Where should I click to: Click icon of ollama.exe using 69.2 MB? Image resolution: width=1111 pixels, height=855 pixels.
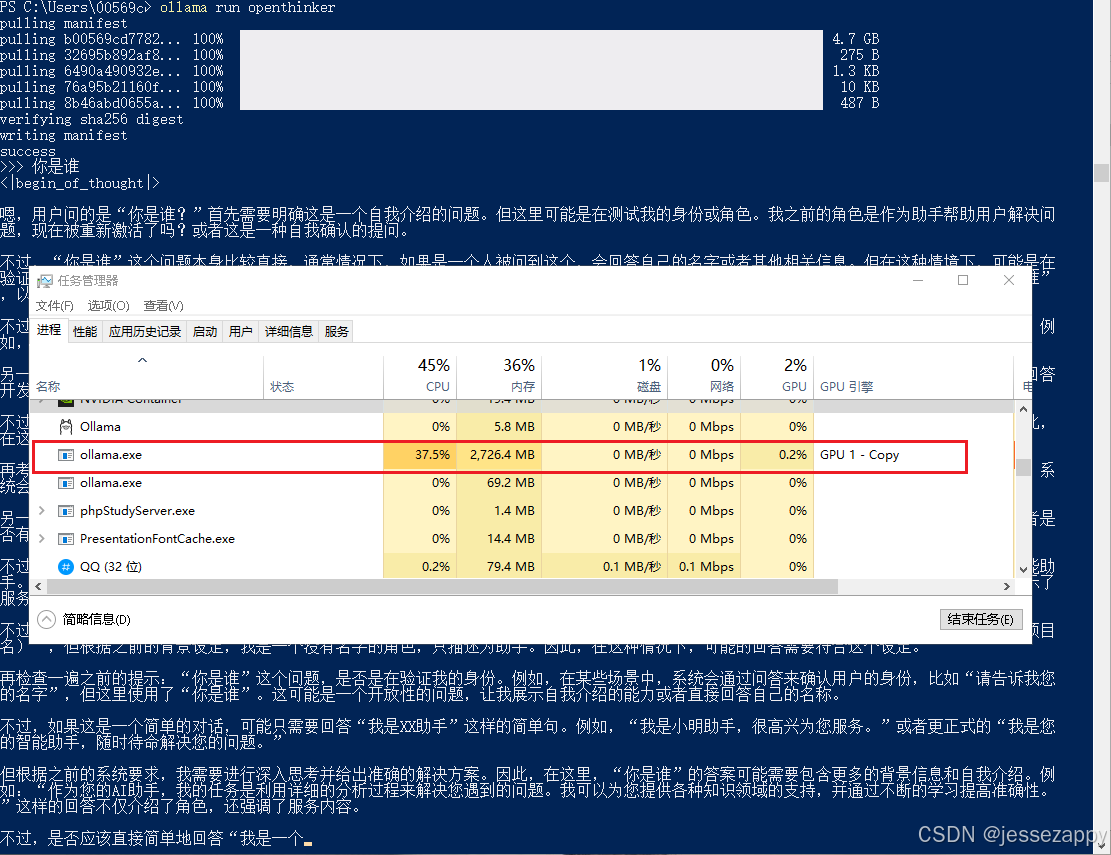pyautogui.click(x=66, y=483)
